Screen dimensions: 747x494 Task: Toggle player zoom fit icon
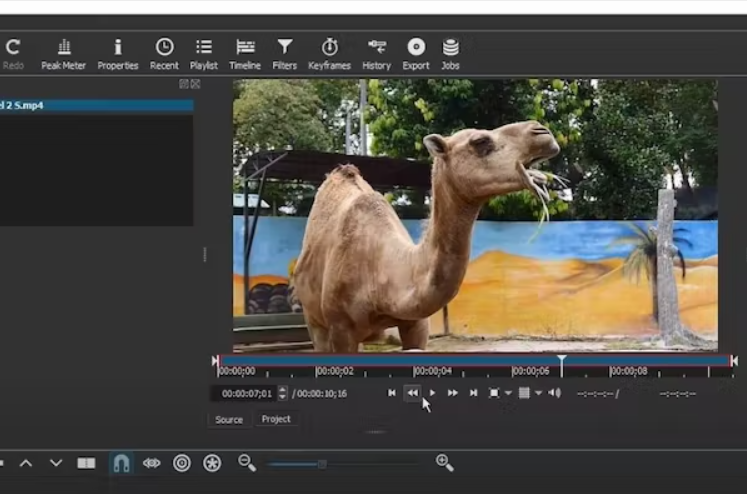(494, 393)
